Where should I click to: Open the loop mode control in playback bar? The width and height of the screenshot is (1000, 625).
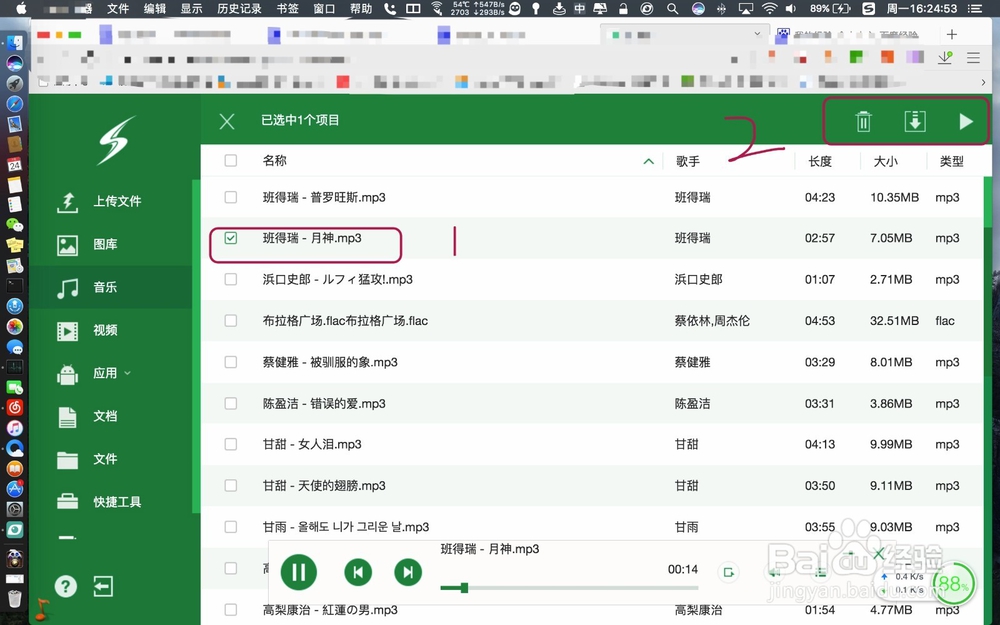pyautogui.click(x=729, y=572)
